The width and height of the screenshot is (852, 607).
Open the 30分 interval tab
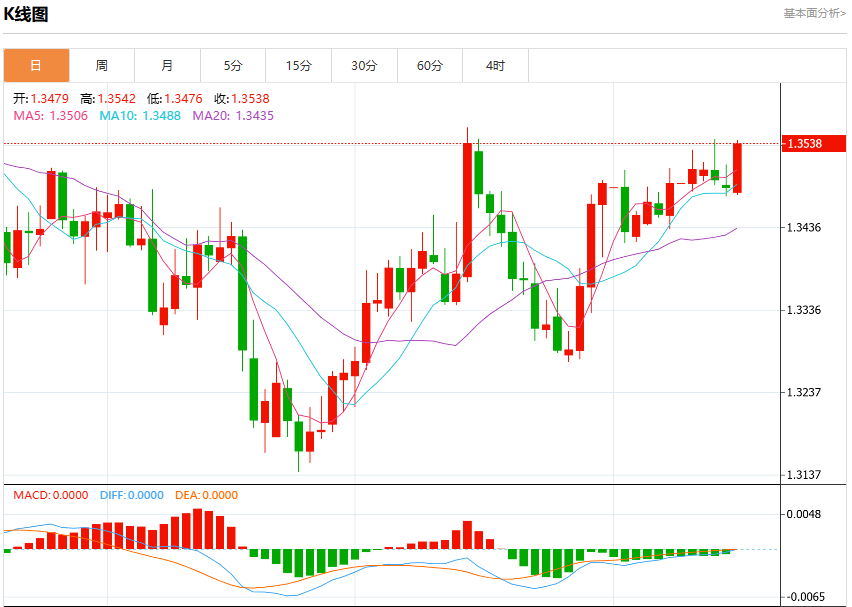click(364, 66)
